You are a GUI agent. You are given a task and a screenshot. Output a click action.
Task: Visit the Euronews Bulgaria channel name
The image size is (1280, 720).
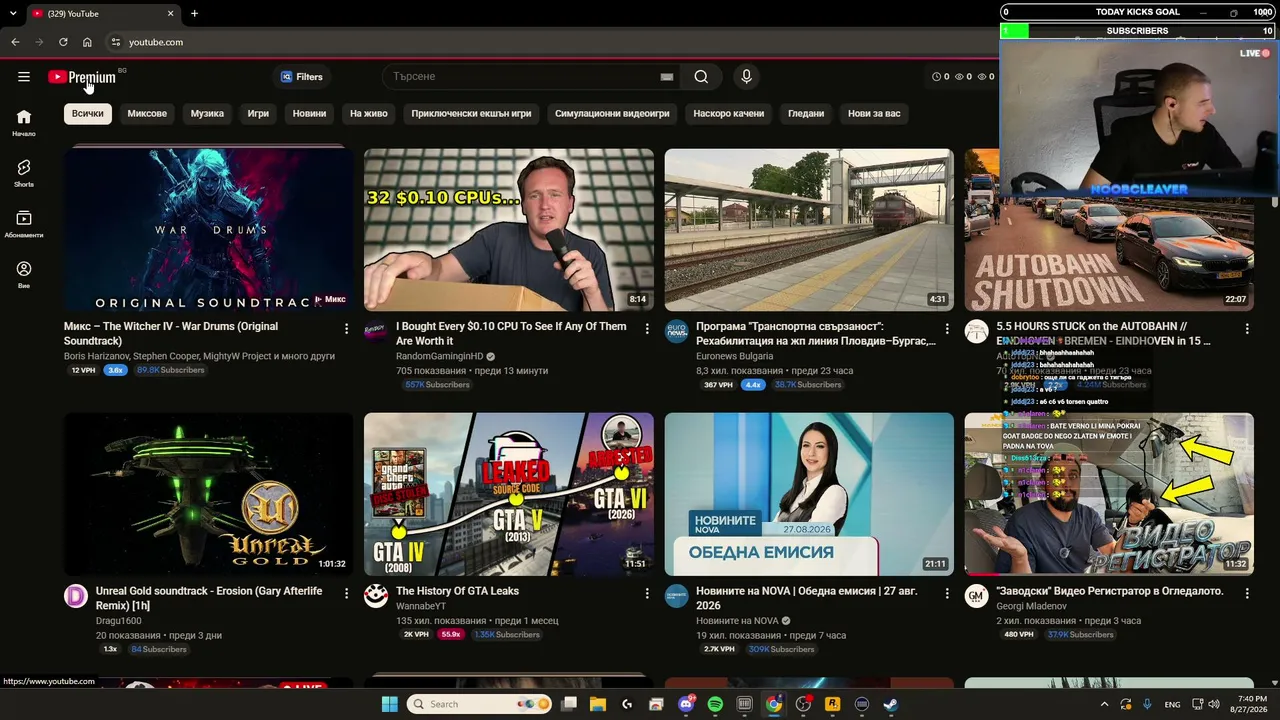pyautogui.click(x=734, y=356)
